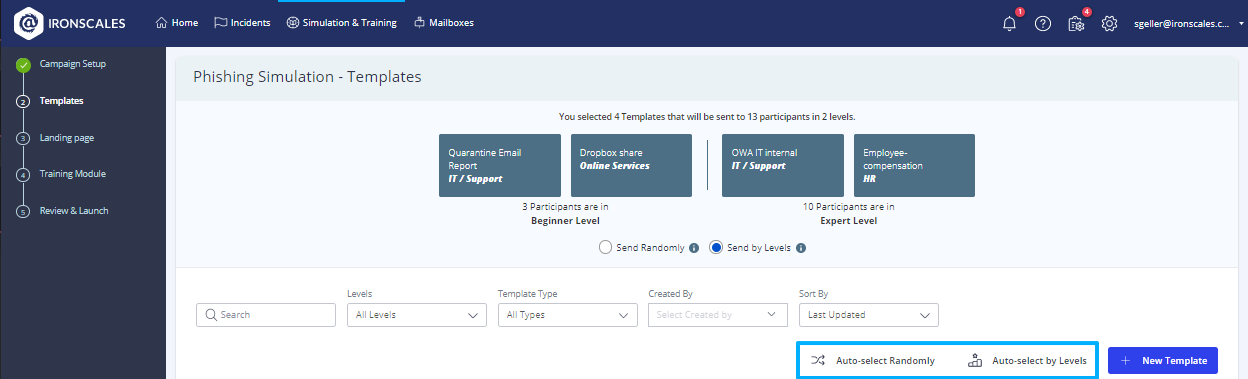
Task: Open the settings gear icon
Action: (x=1109, y=23)
